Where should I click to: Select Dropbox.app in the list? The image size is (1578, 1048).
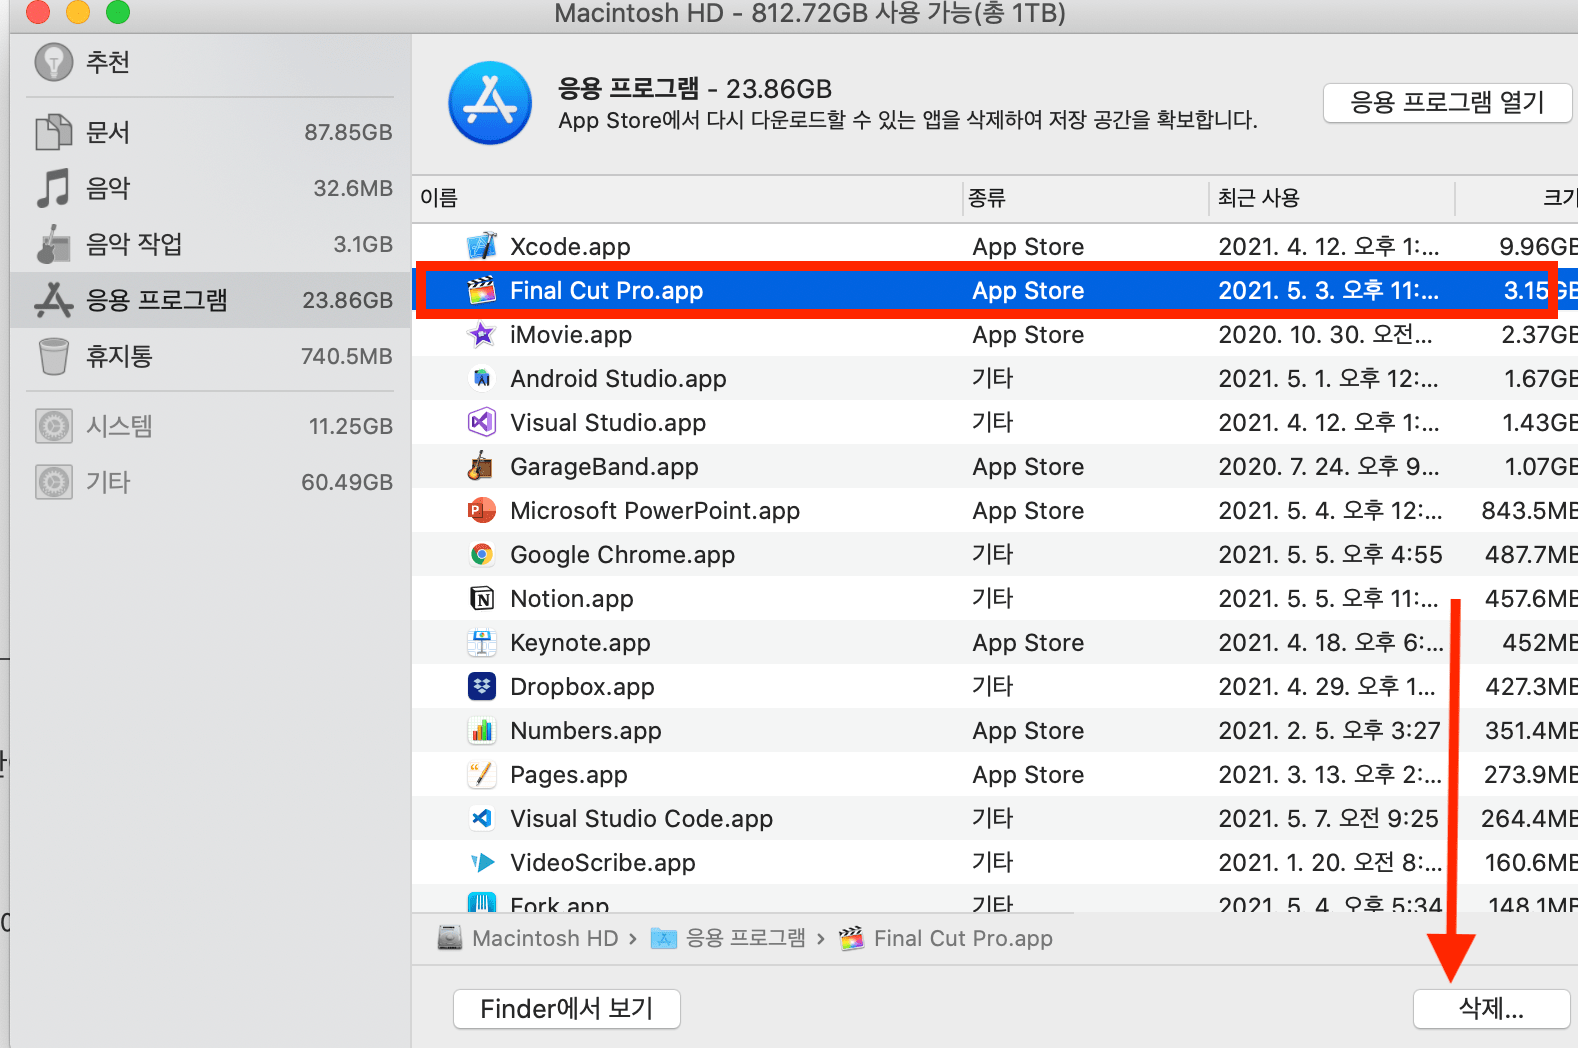pos(582,686)
